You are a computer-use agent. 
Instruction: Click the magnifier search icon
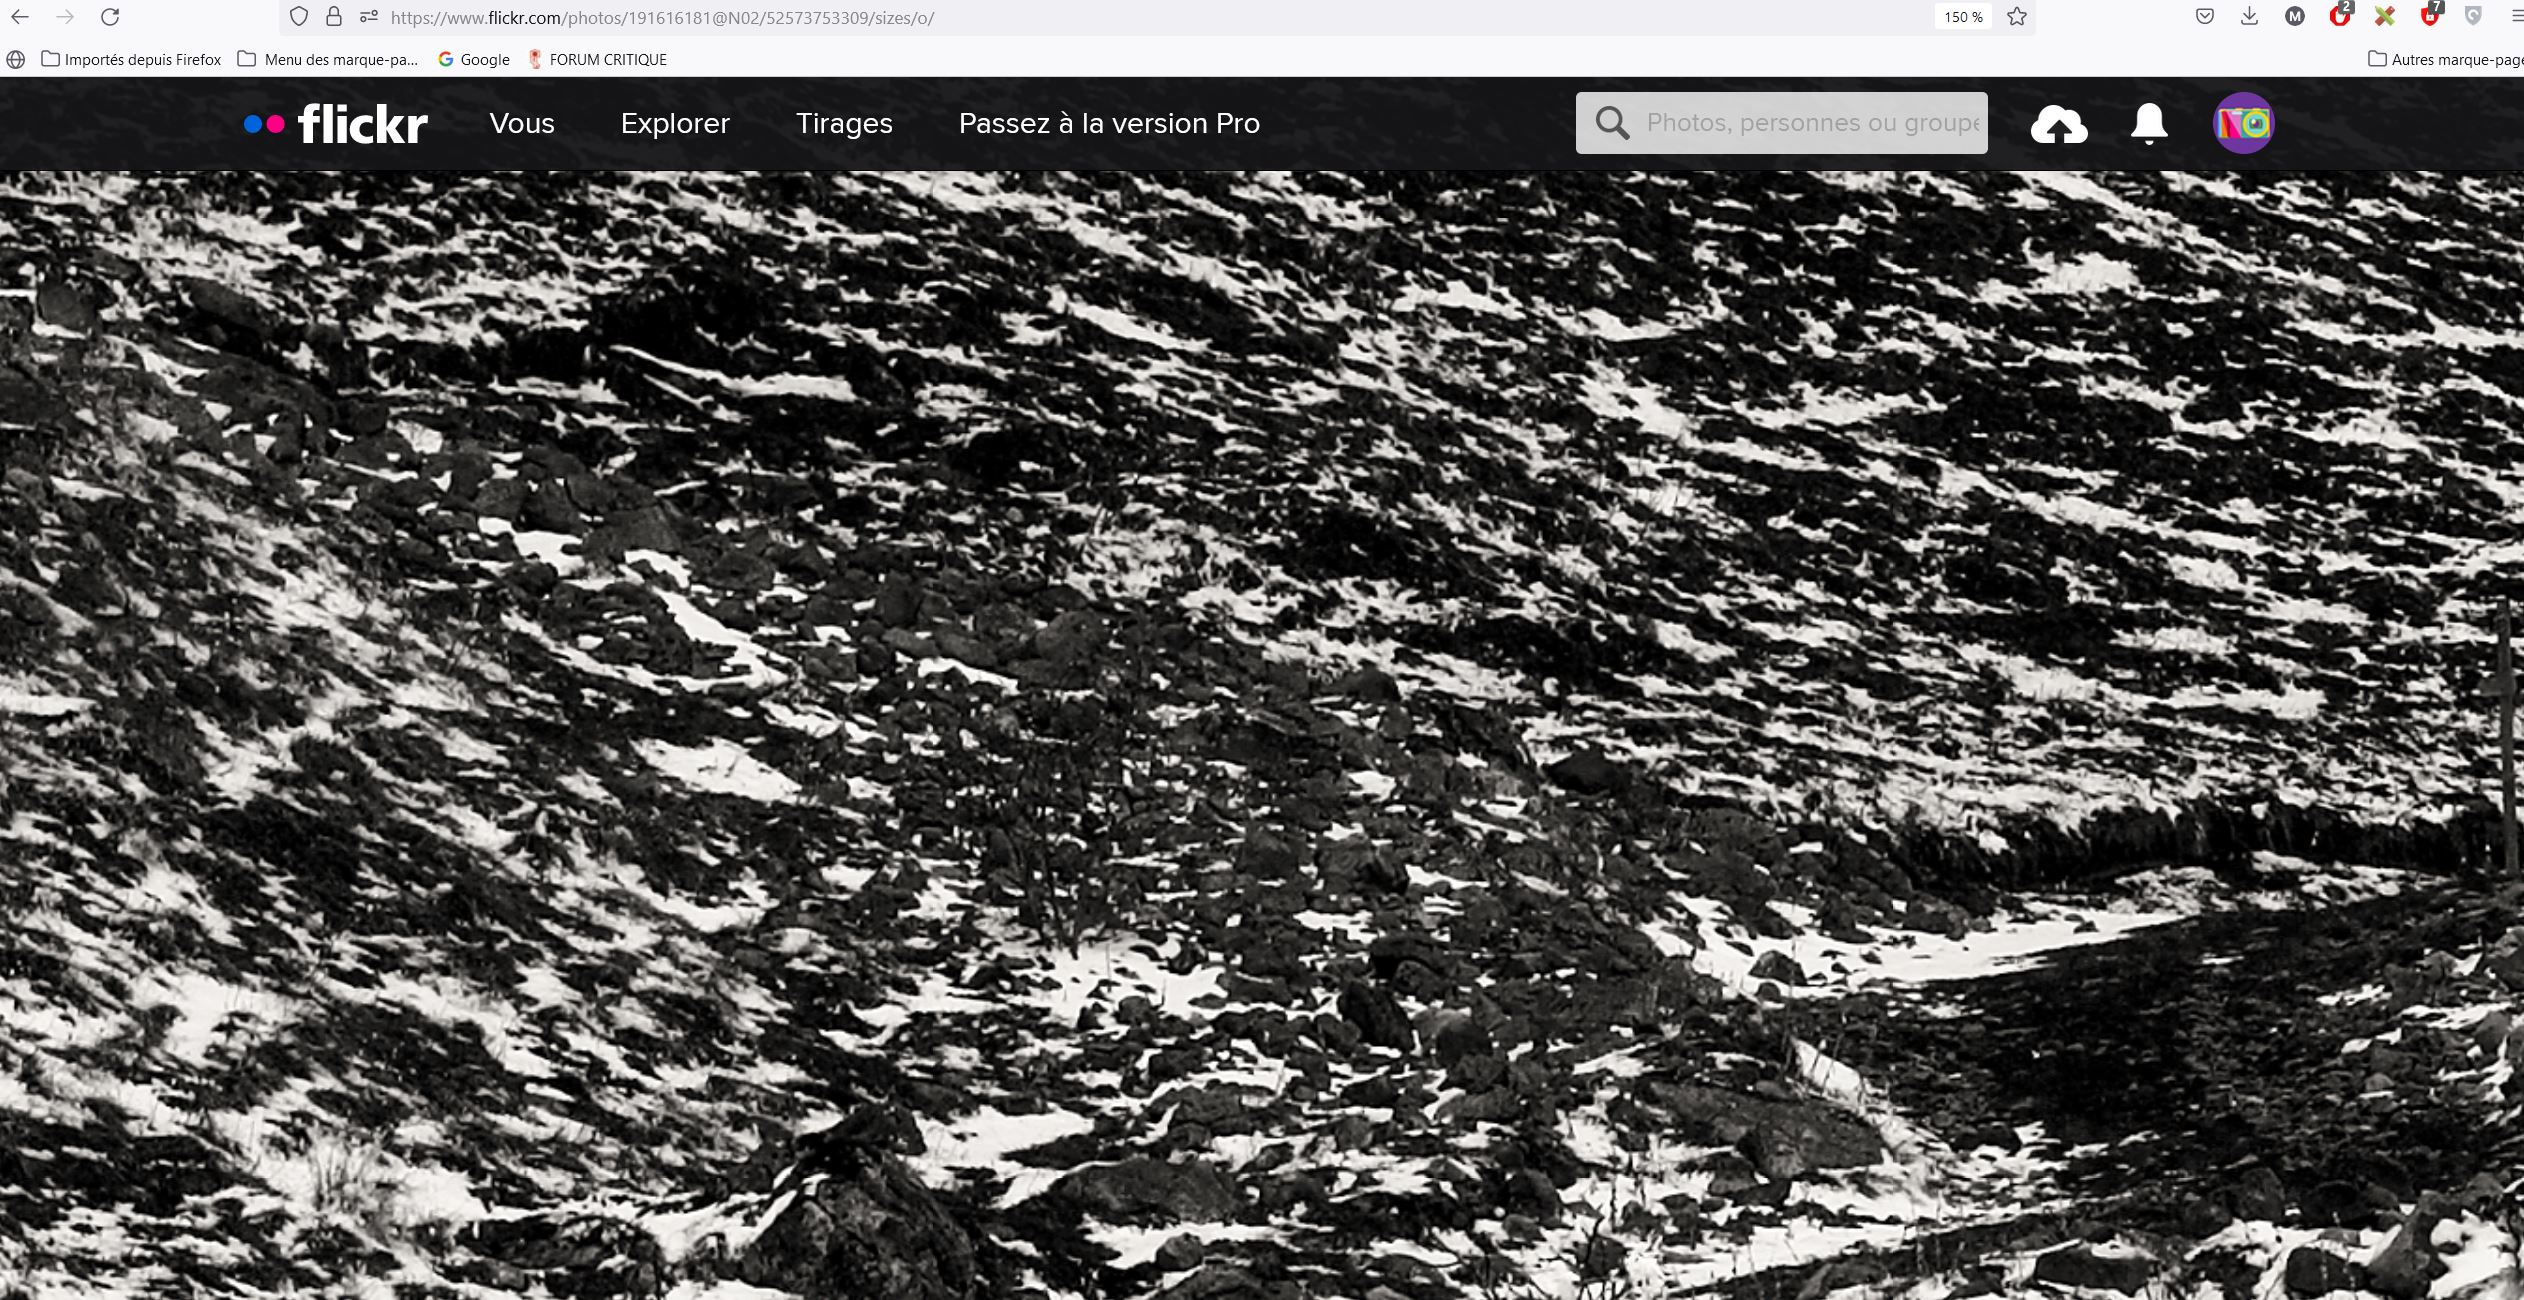pos(1612,123)
